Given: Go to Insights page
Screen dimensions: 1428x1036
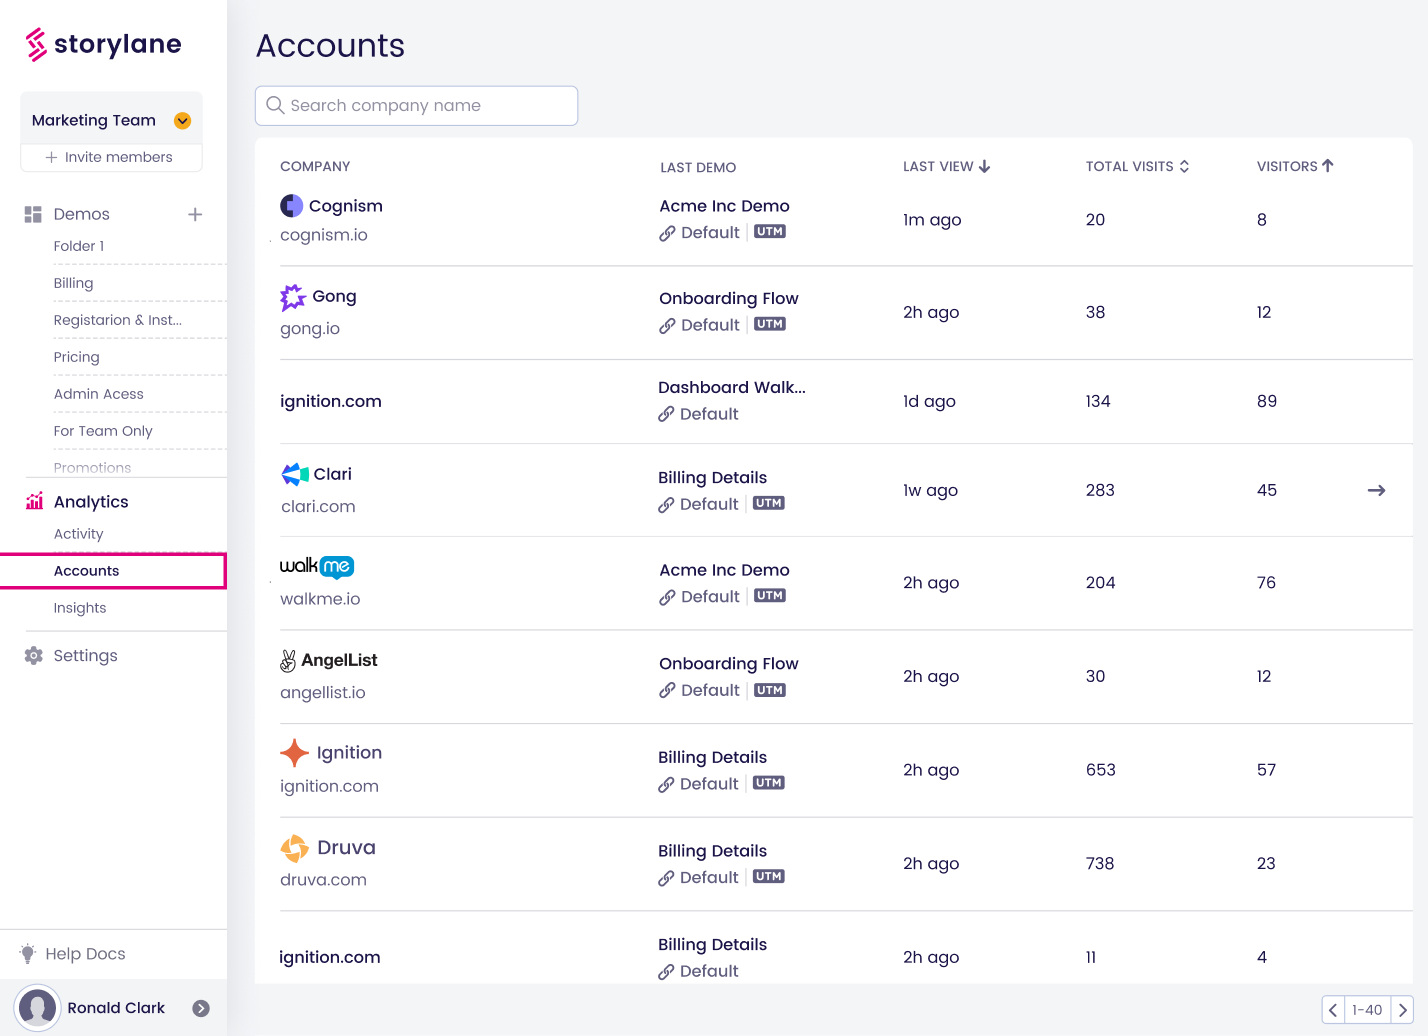Looking at the screenshot, I should (80, 608).
